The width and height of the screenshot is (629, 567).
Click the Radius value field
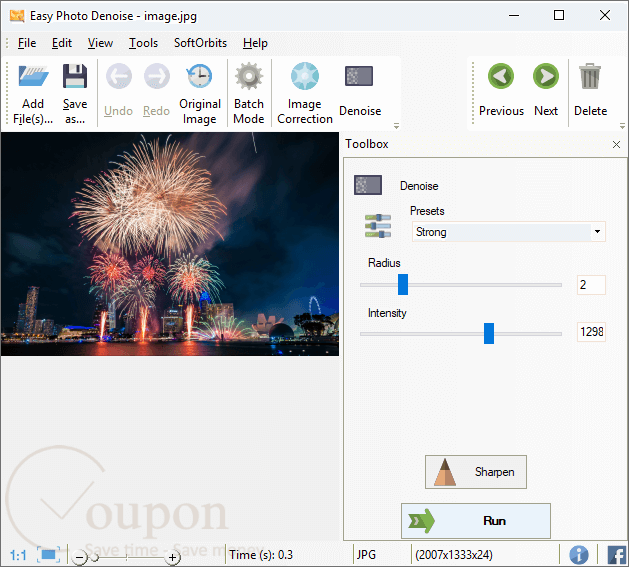[591, 285]
